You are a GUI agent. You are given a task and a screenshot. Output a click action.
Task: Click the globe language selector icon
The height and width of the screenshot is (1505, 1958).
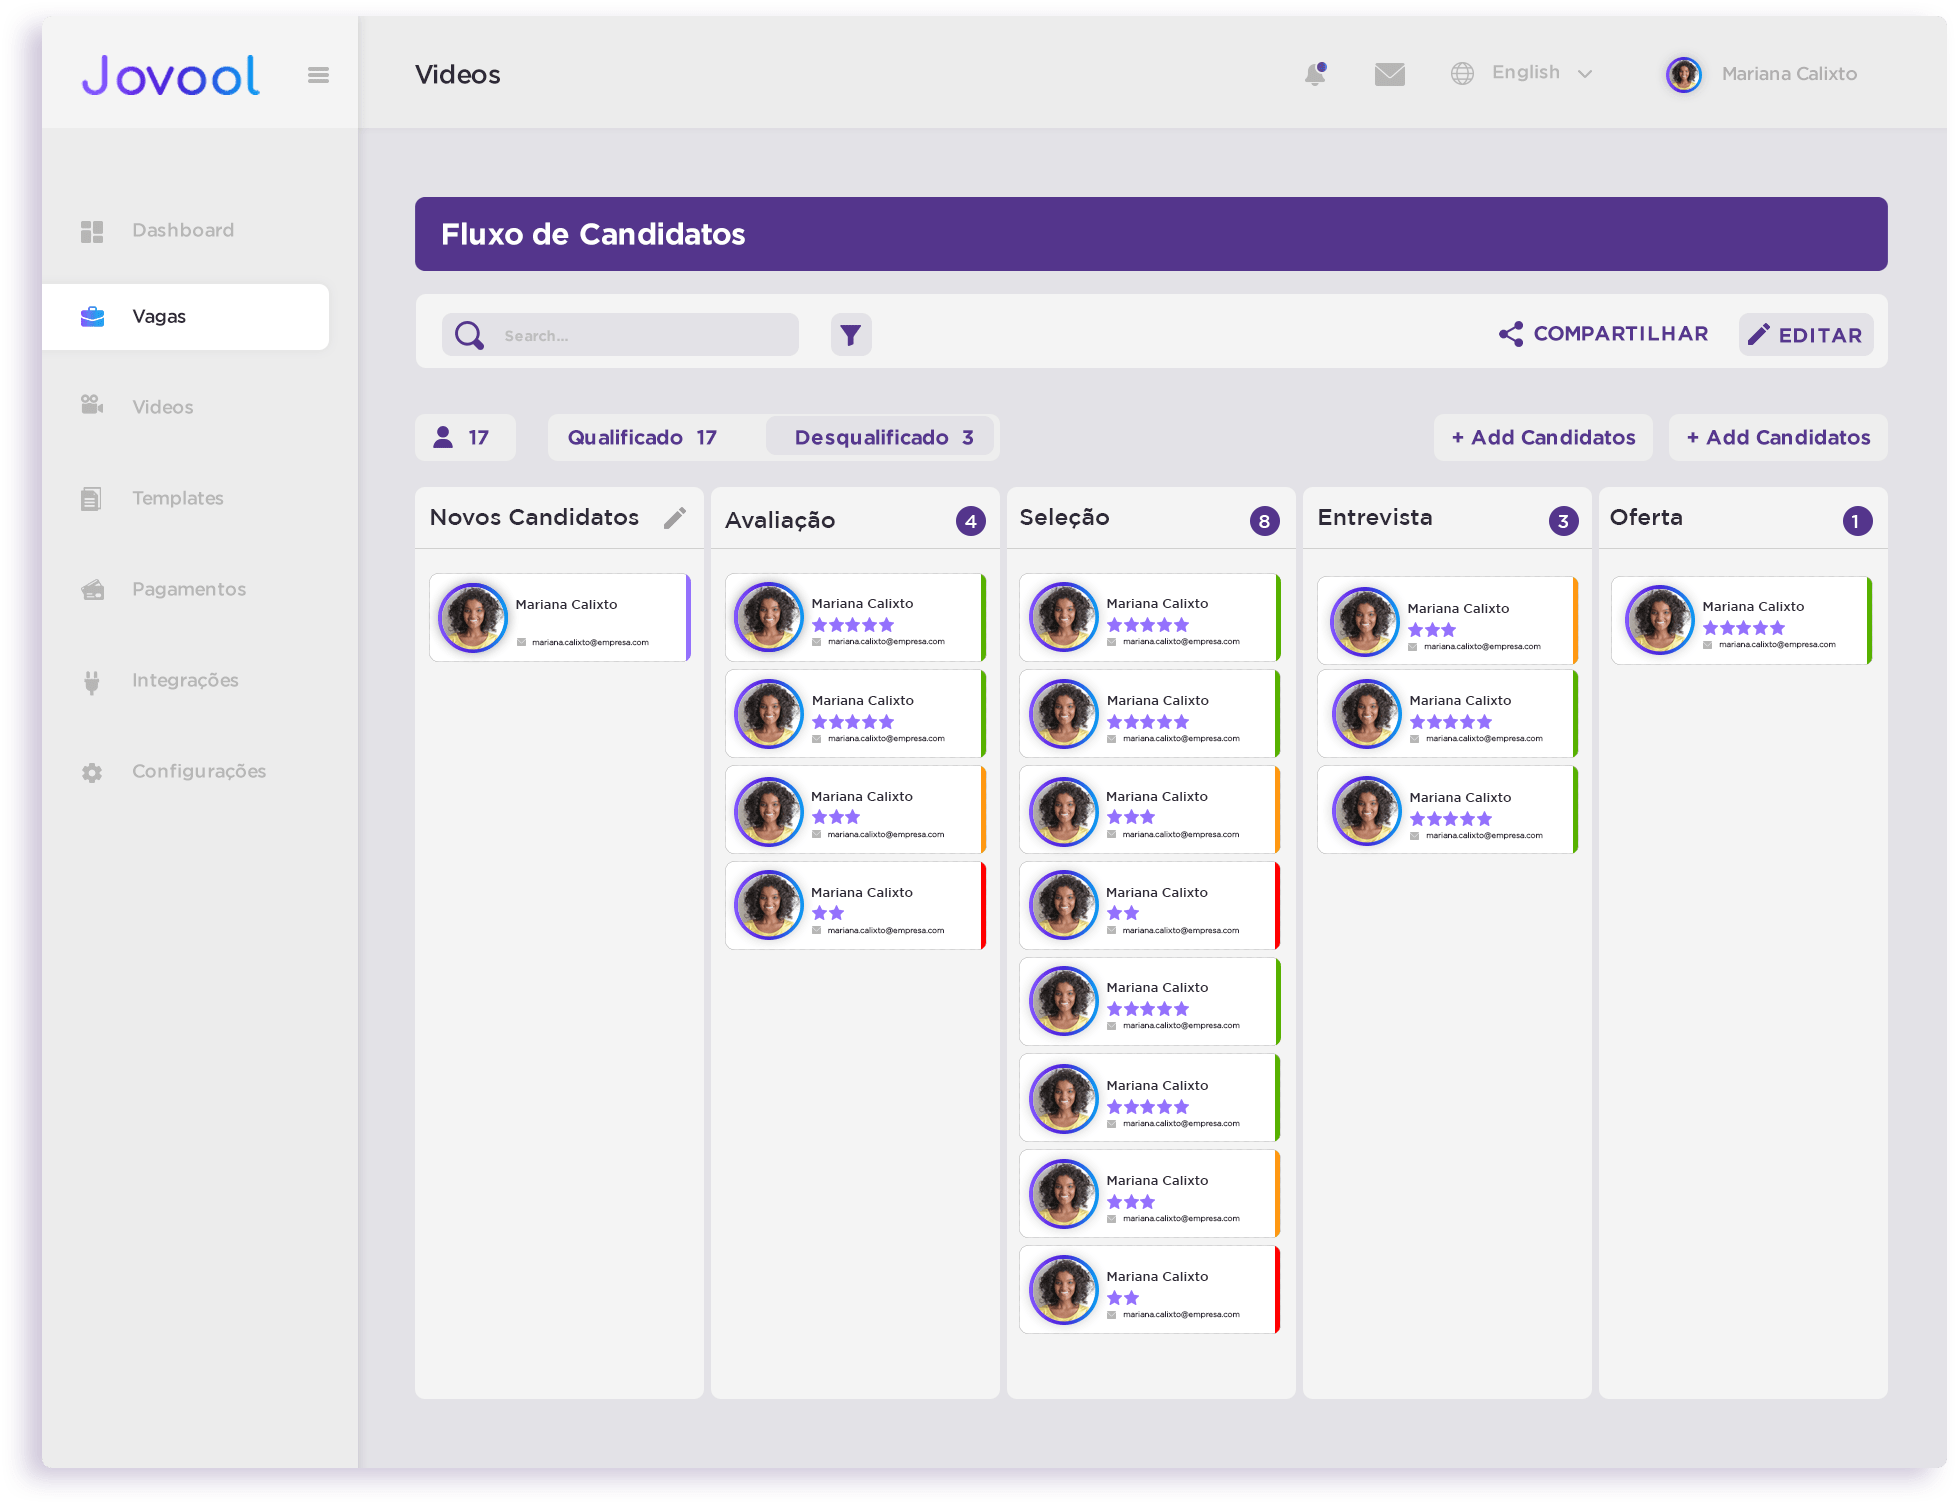pos(1462,74)
